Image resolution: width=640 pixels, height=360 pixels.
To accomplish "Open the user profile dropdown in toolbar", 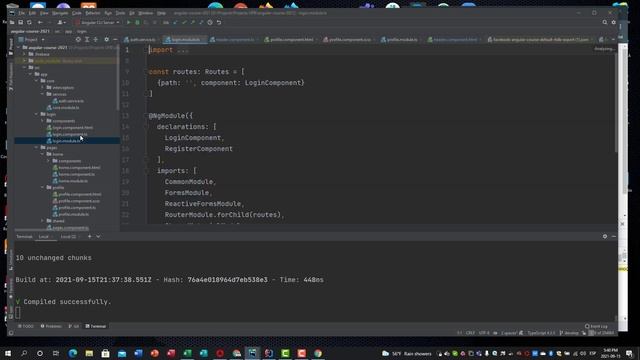I will (x=61, y=22).
